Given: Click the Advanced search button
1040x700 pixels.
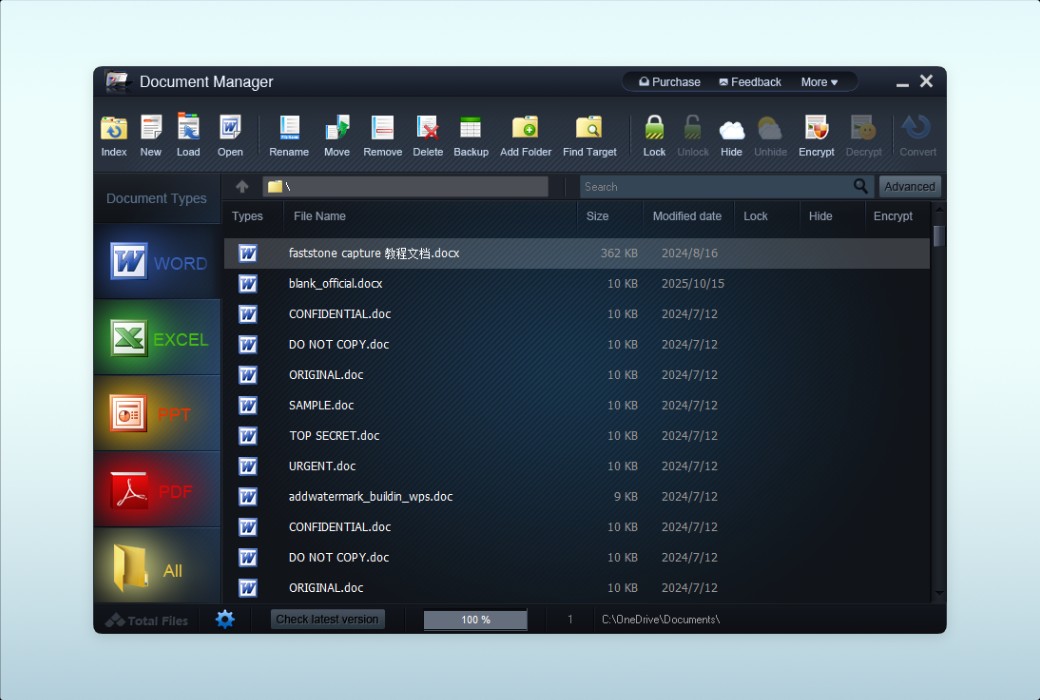Looking at the screenshot, I should 909,187.
